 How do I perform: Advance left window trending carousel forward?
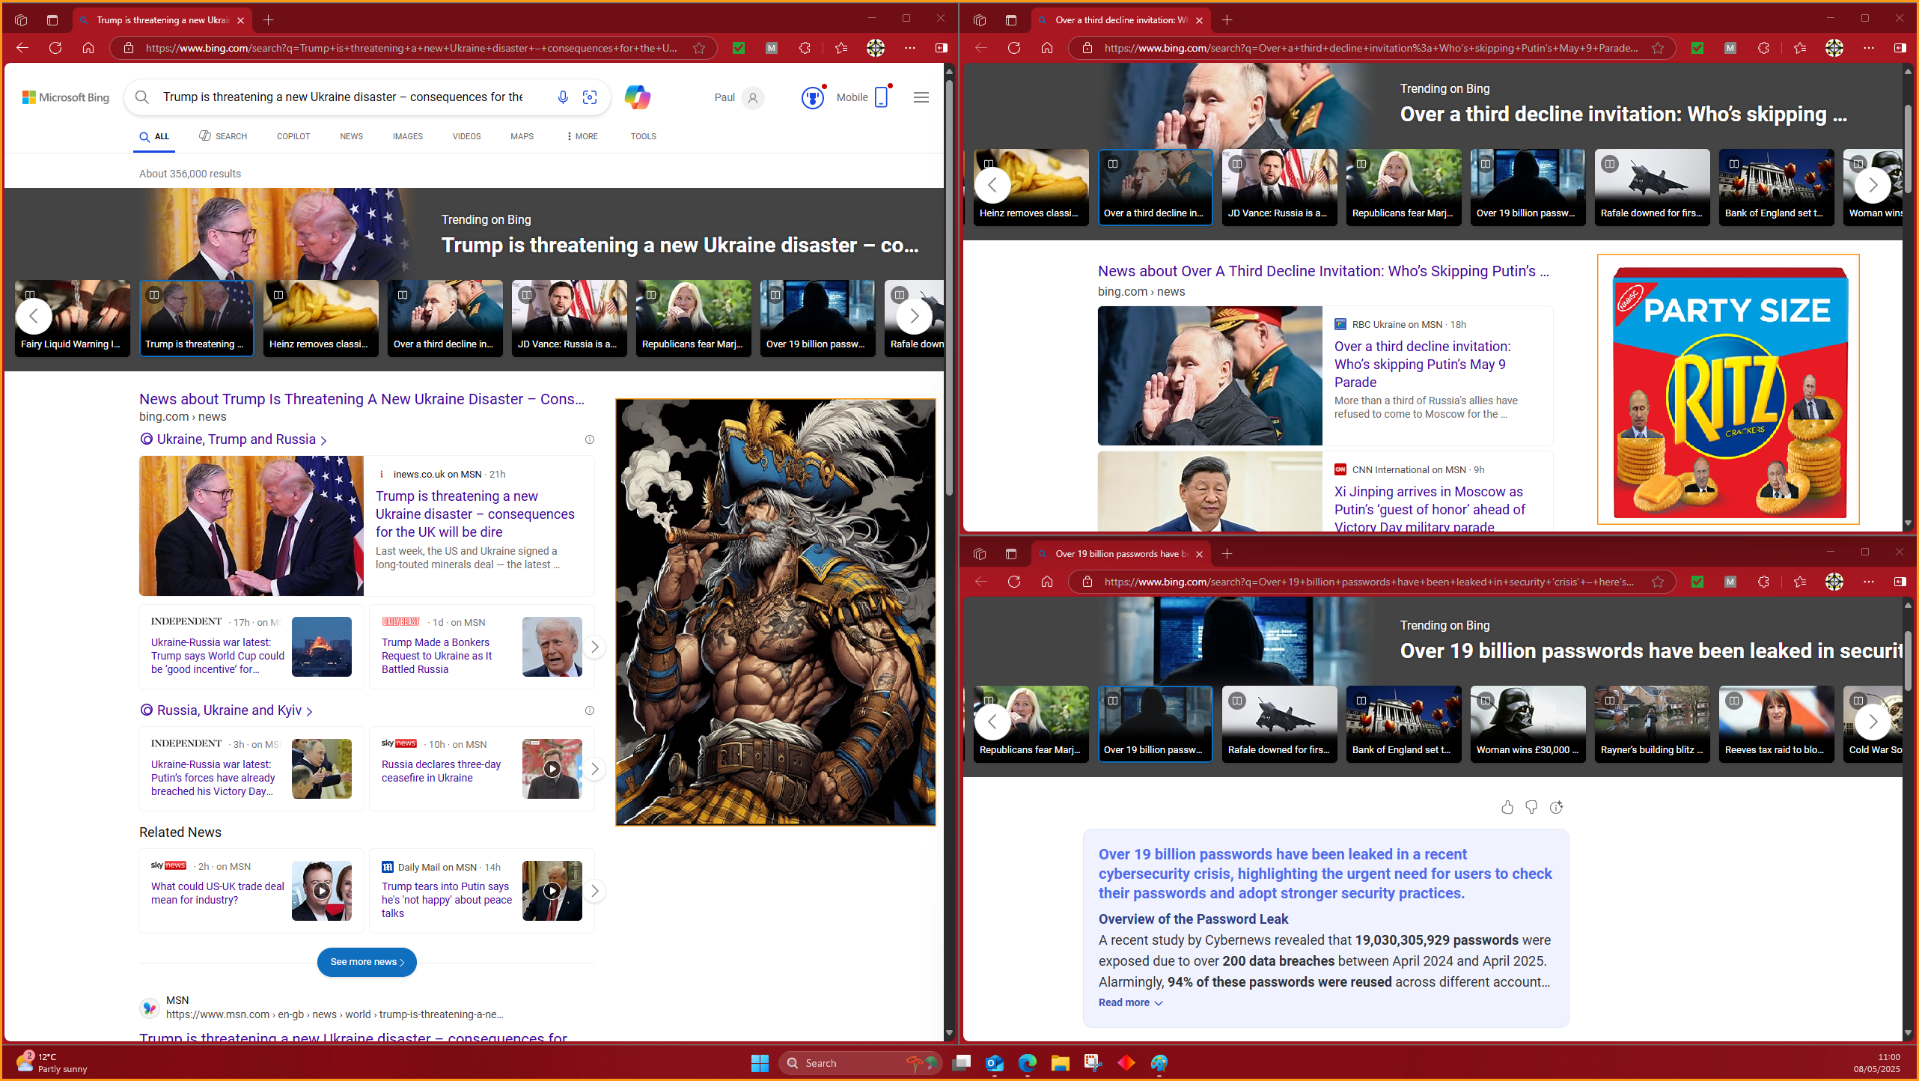(913, 317)
